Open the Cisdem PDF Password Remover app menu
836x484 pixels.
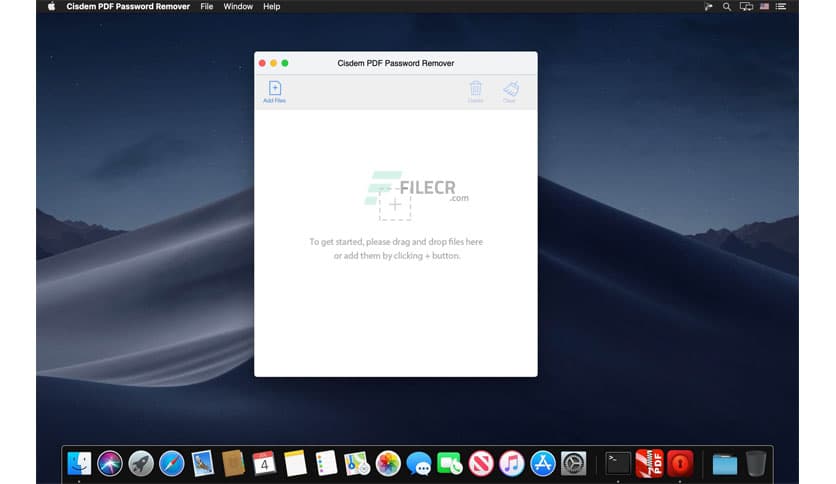coord(128,6)
